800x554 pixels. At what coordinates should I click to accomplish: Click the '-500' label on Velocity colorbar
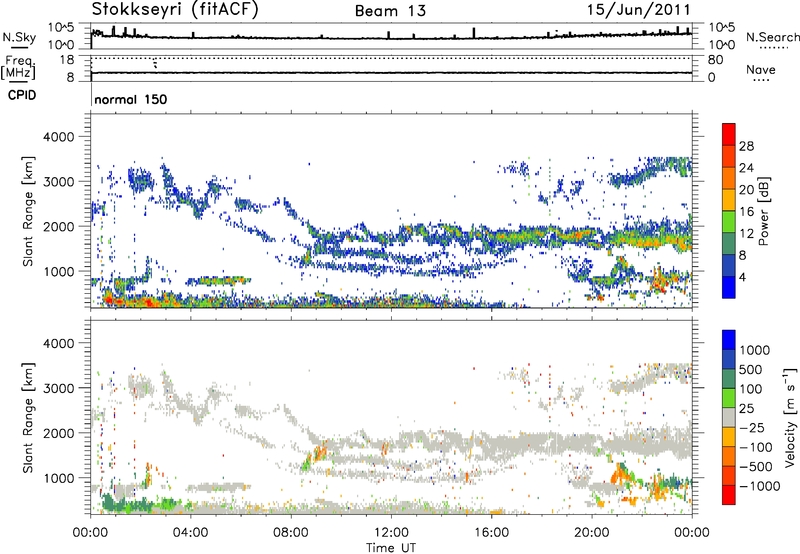click(756, 466)
